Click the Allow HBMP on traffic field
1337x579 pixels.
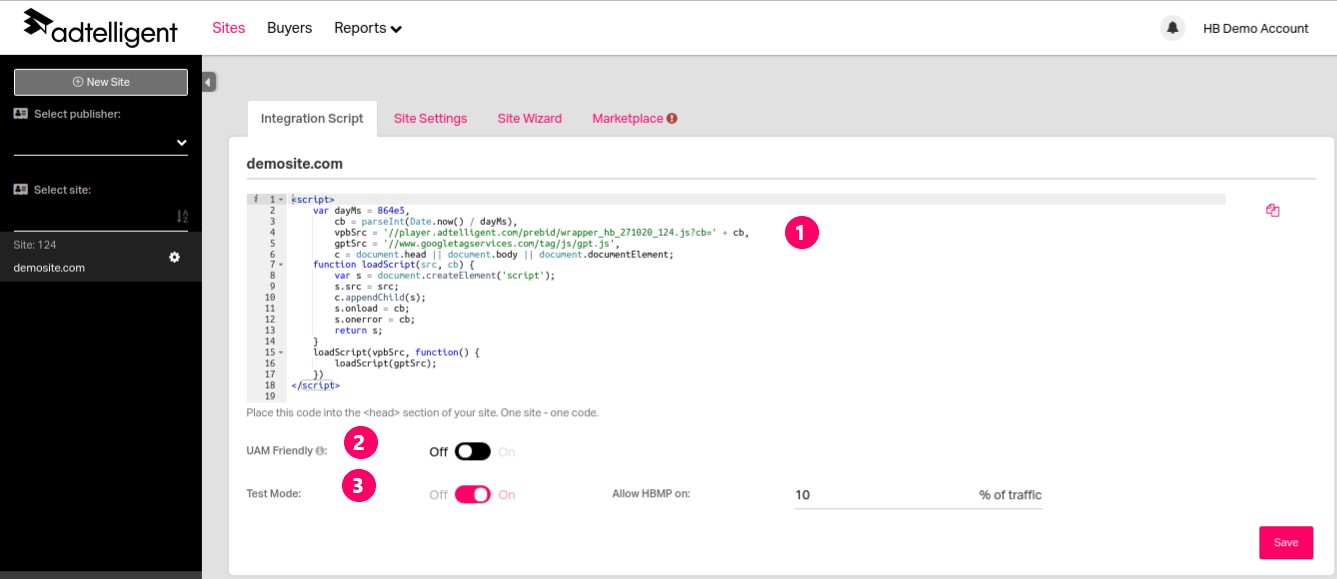coord(918,495)
